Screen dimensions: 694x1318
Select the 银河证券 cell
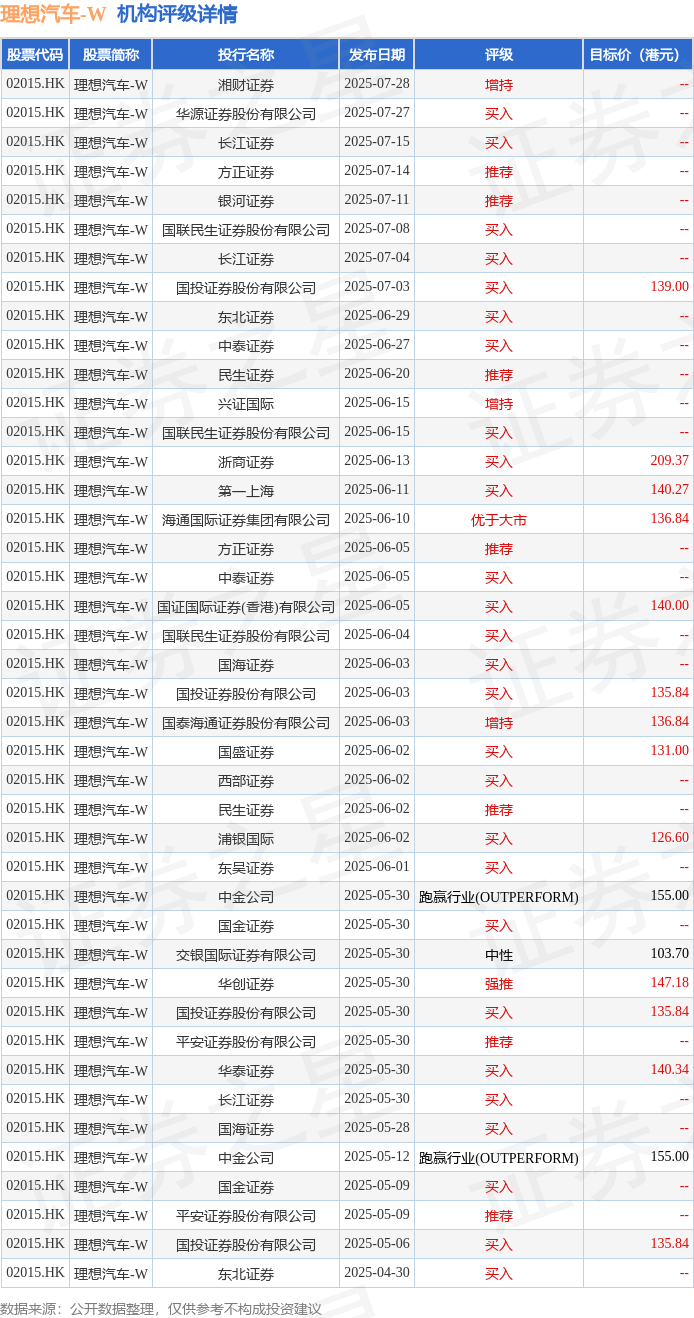click(246, 201)
